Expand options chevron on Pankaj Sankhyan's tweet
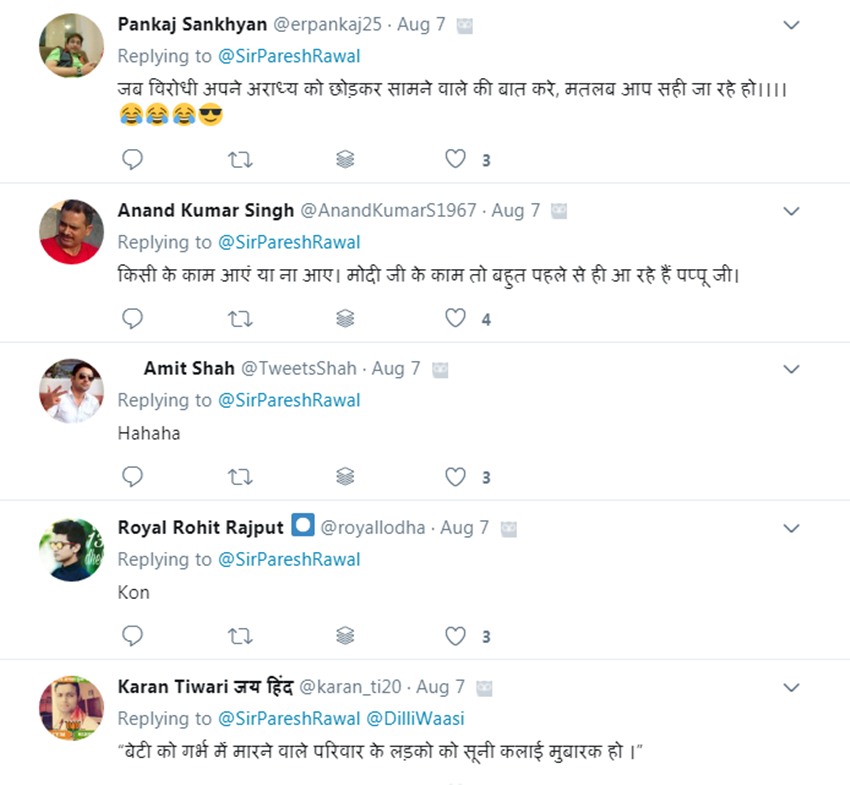The height and width of the screenshot is (785, 850). pos(791,25)
